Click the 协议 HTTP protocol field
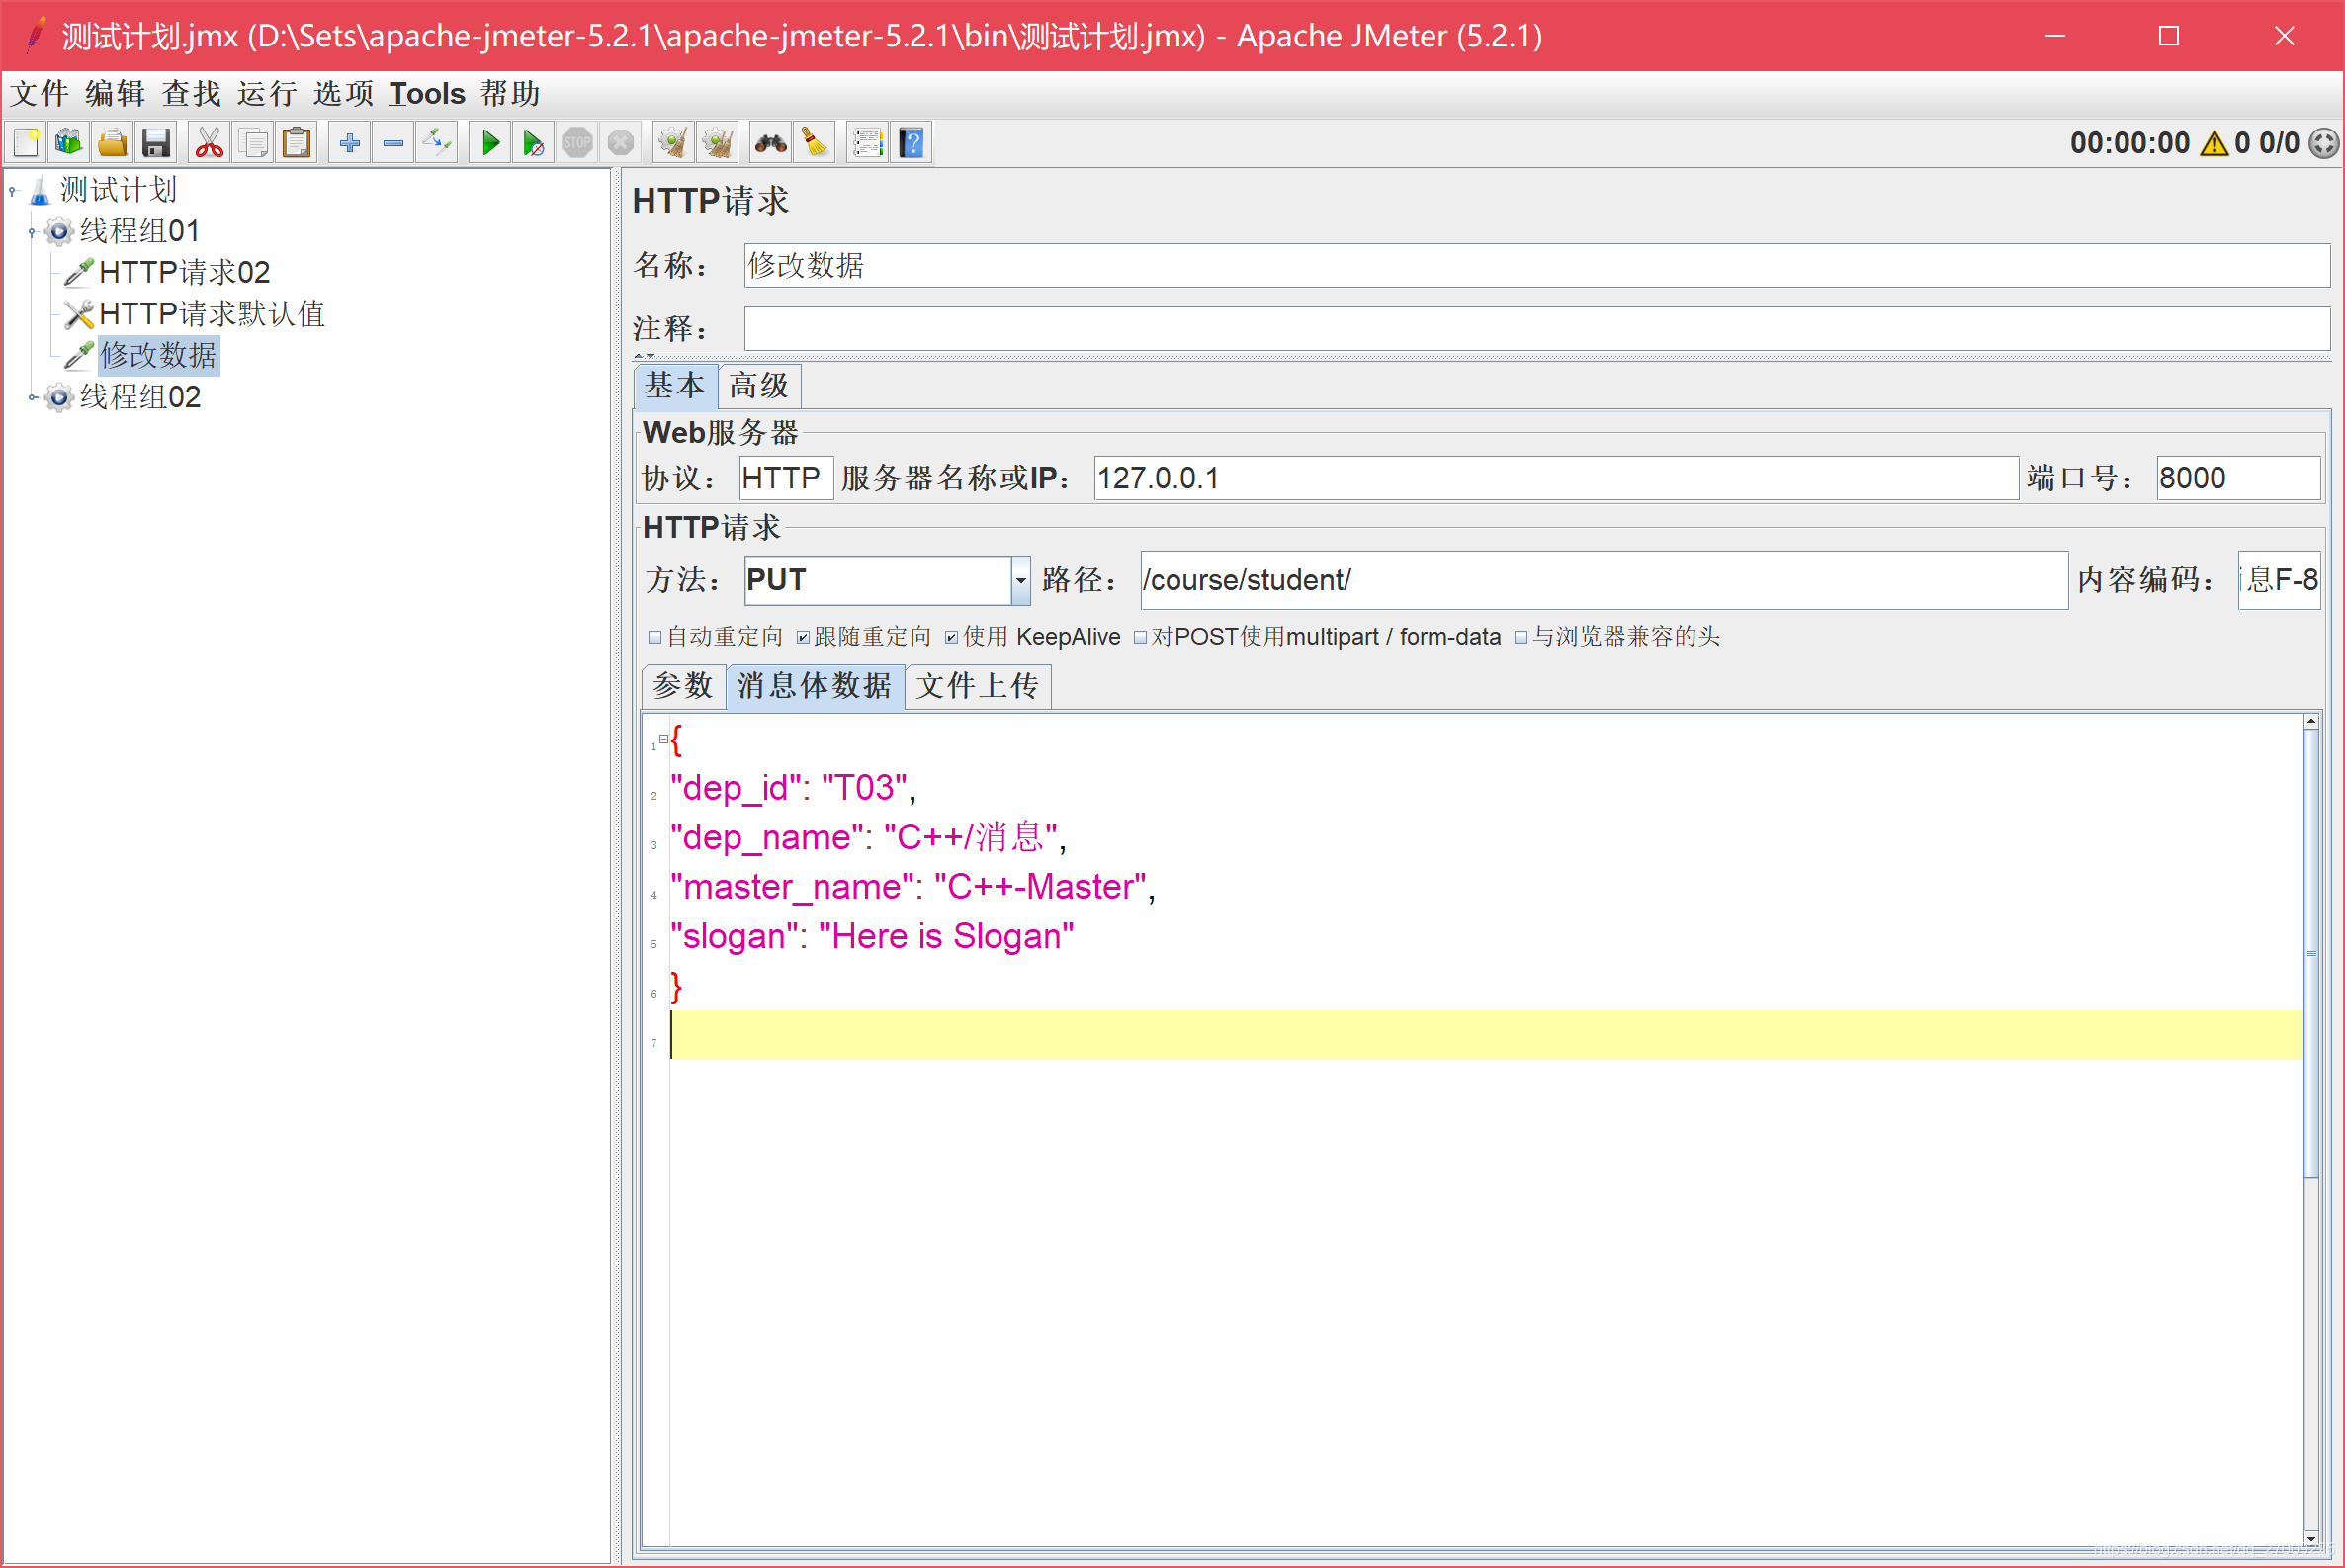The image size is (2345, 1568). pyautogui.click(x=786, y=478)
